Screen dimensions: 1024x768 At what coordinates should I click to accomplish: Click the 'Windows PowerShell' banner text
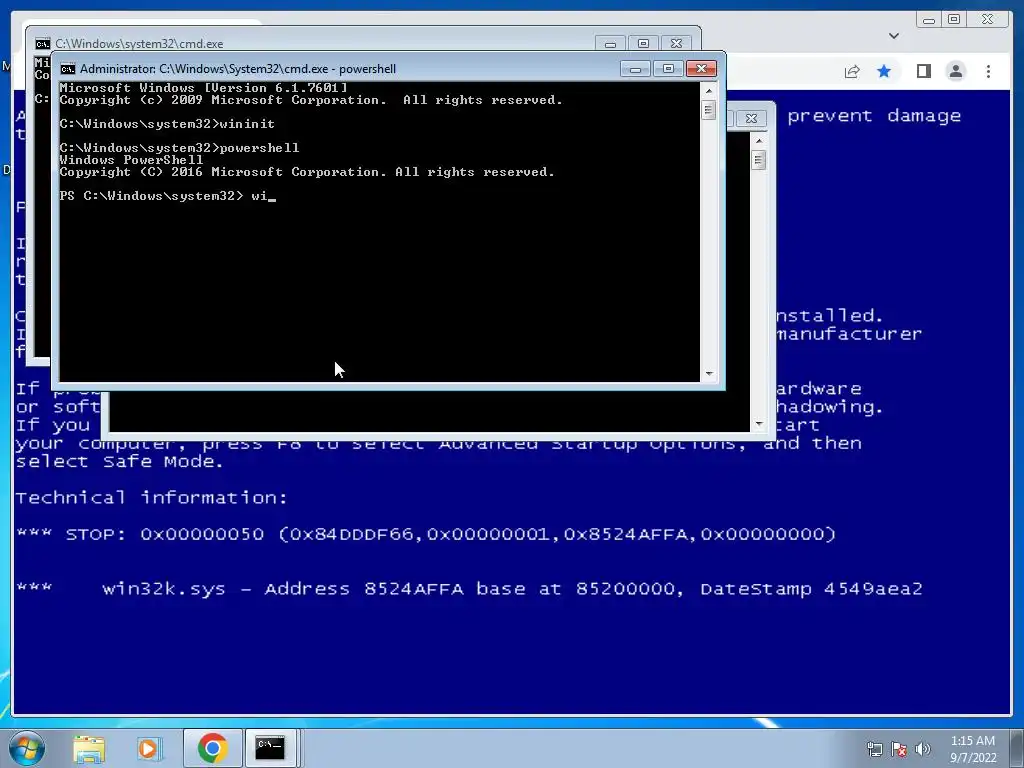131,160
